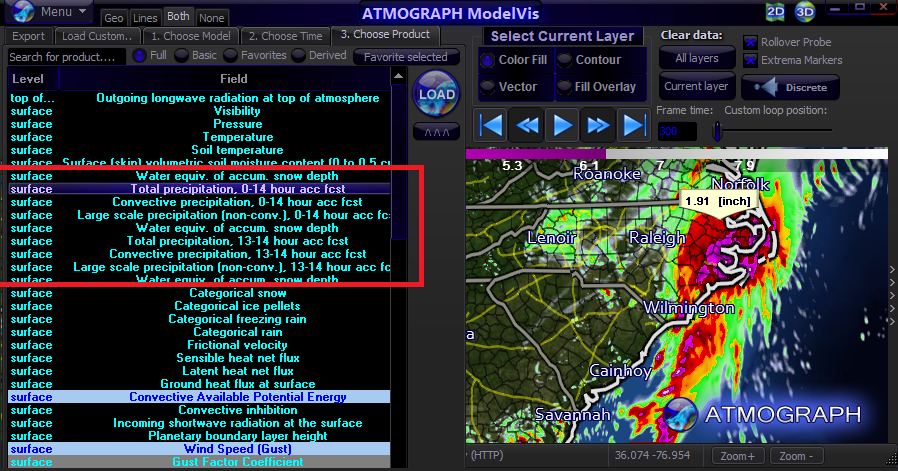Select Convective precipitation, 0-14 hour acc fcst
The height and width of the screenshot is (471, 898).
[199, 202]
